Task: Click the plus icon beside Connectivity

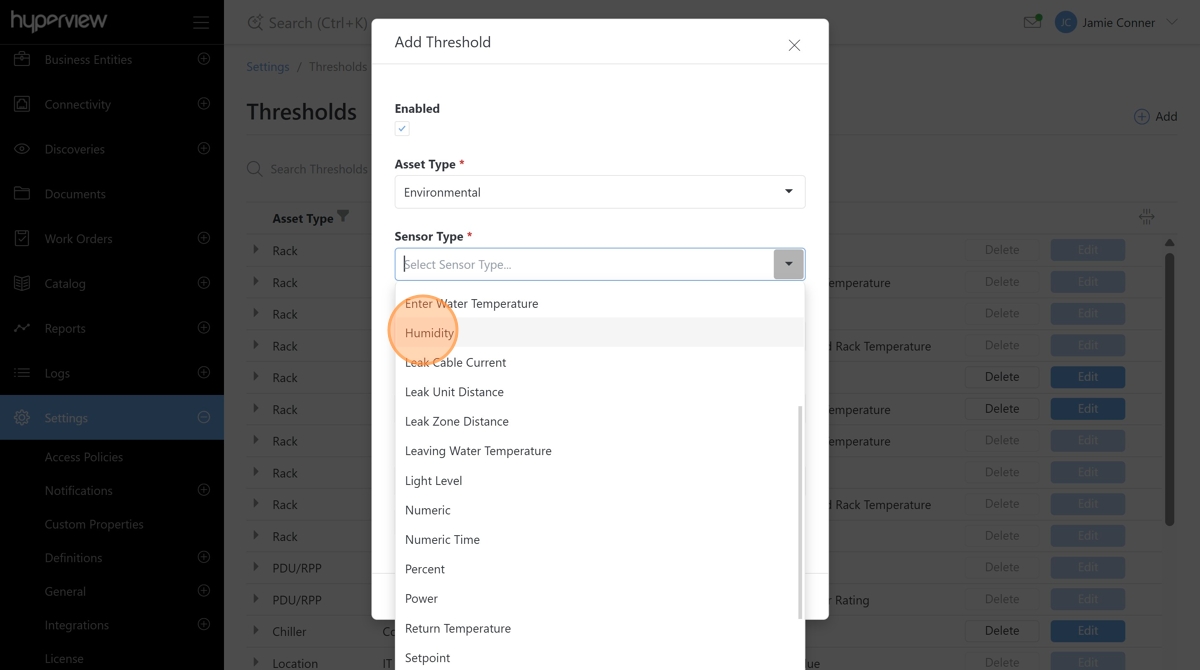Action: [204, 104]
